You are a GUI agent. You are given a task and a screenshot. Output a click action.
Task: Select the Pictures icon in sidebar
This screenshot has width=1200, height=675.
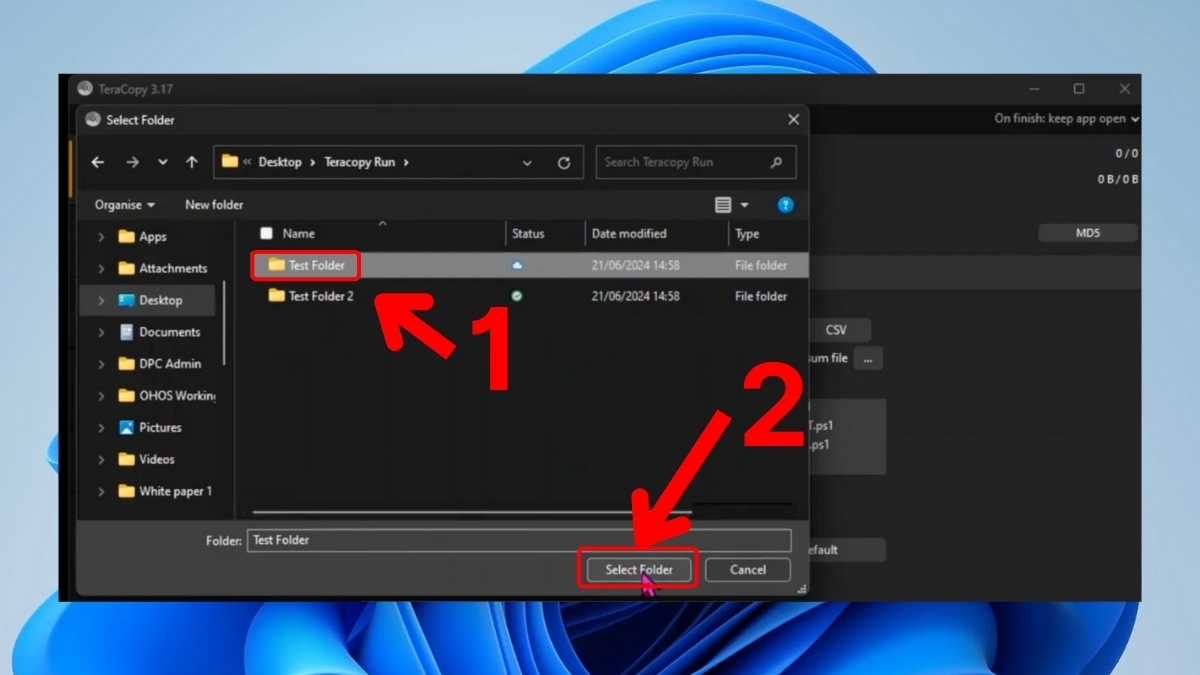(126, 427)
